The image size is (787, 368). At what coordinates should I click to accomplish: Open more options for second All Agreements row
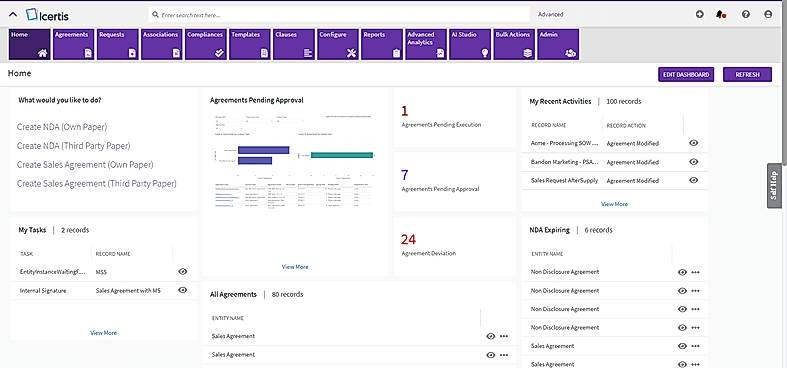(x=504, y=355)
